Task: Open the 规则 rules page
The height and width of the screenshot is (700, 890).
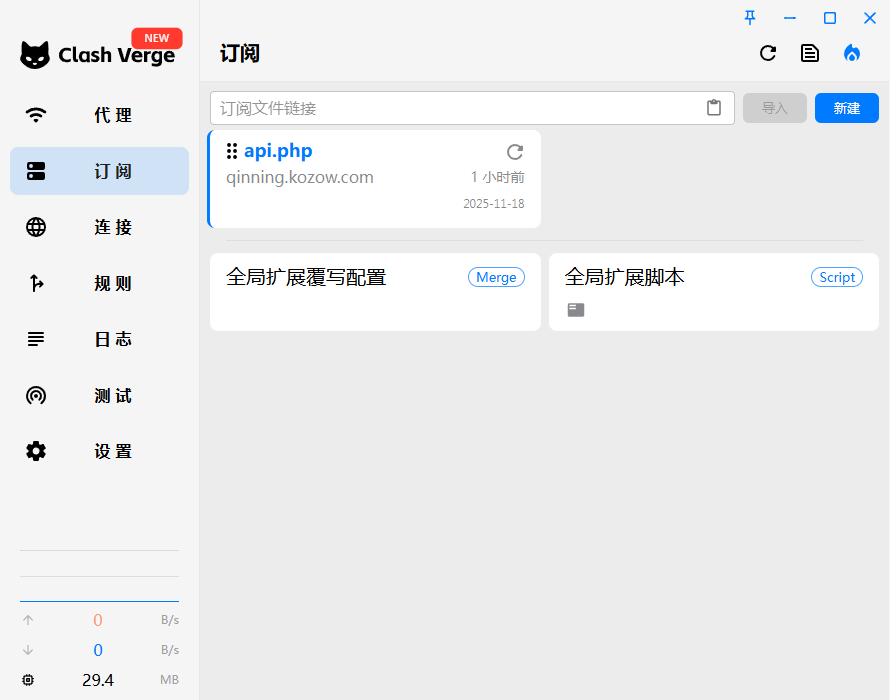Action: coord(99,283)
